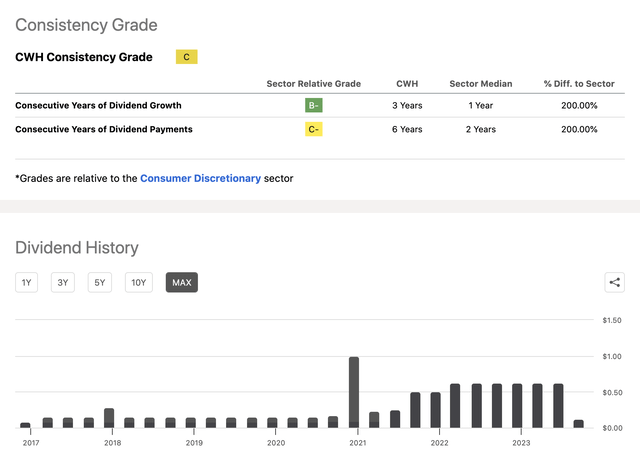This screenshot has width=640, height=470.
Task: Click the CWH column header
Action: (407, 84)
